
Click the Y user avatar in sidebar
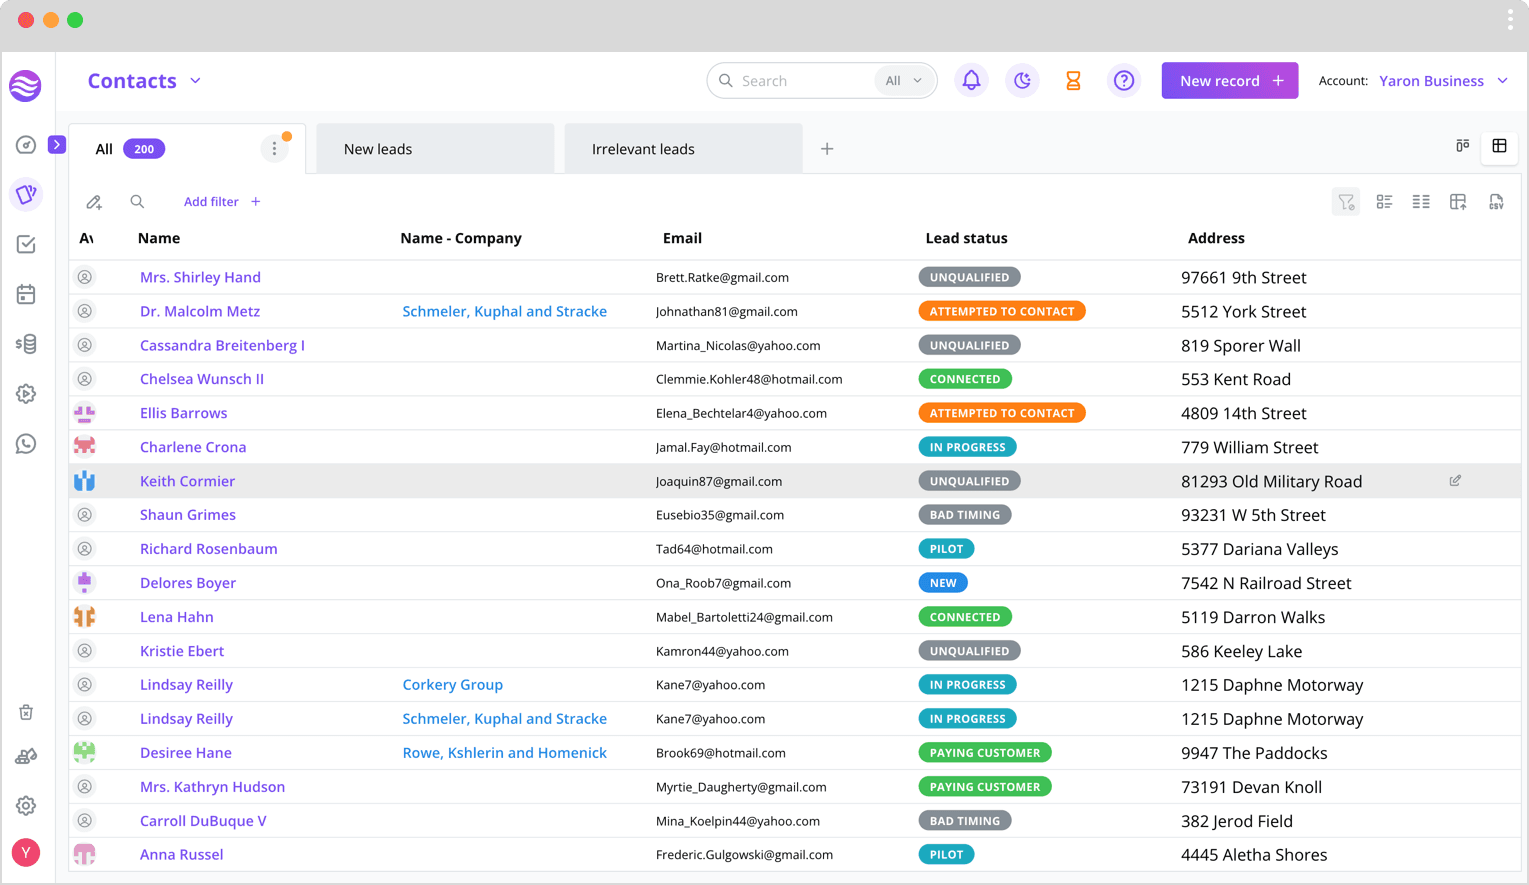click(26, 853)
